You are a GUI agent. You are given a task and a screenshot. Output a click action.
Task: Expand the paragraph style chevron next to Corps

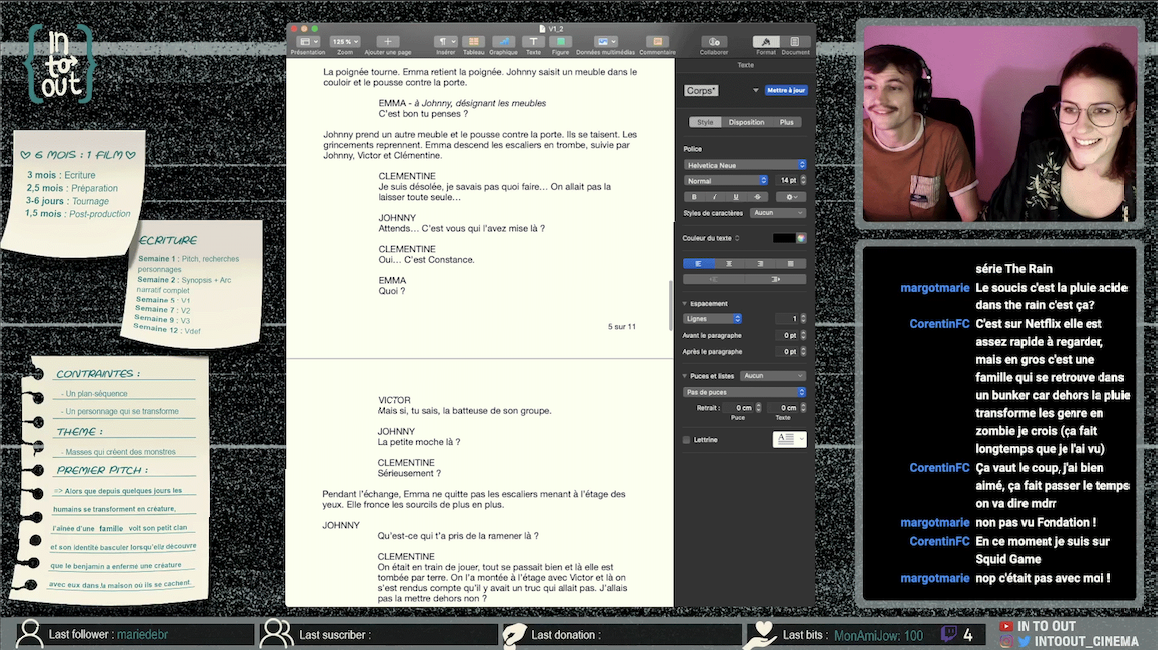[756, 90]
